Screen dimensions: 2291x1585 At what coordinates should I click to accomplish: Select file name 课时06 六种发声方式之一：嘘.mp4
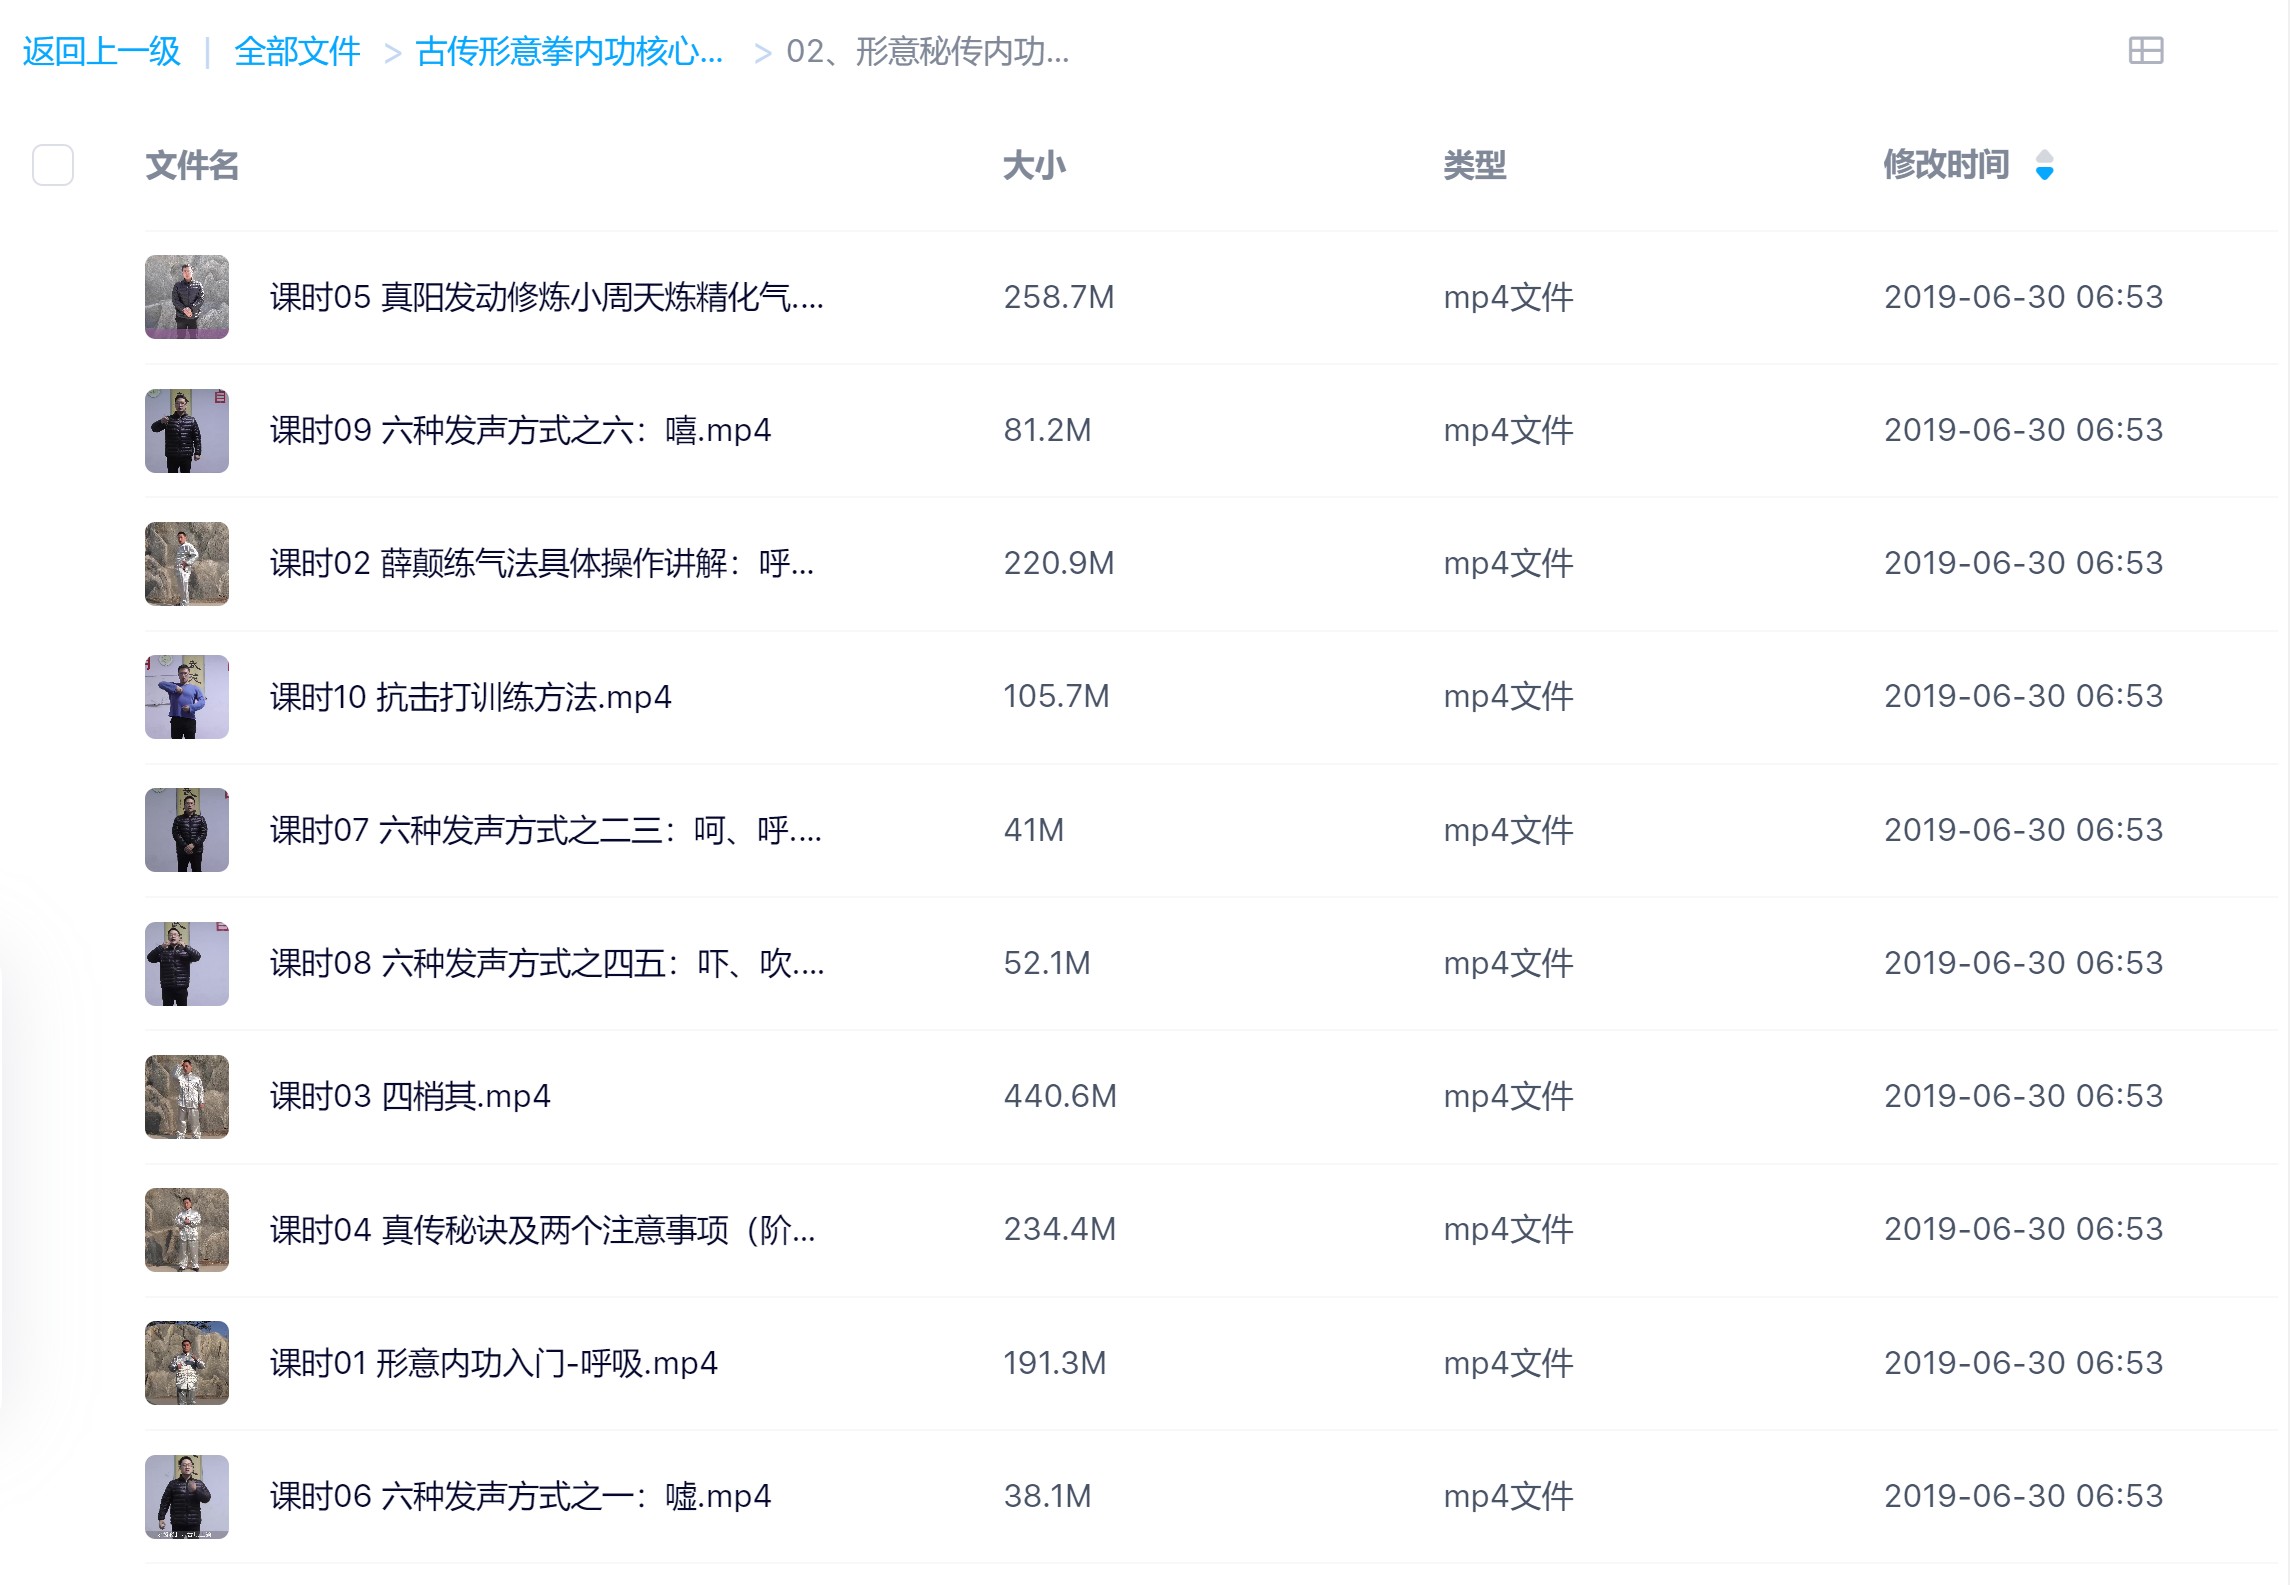pyautogui.click(x=520, y=1496)
